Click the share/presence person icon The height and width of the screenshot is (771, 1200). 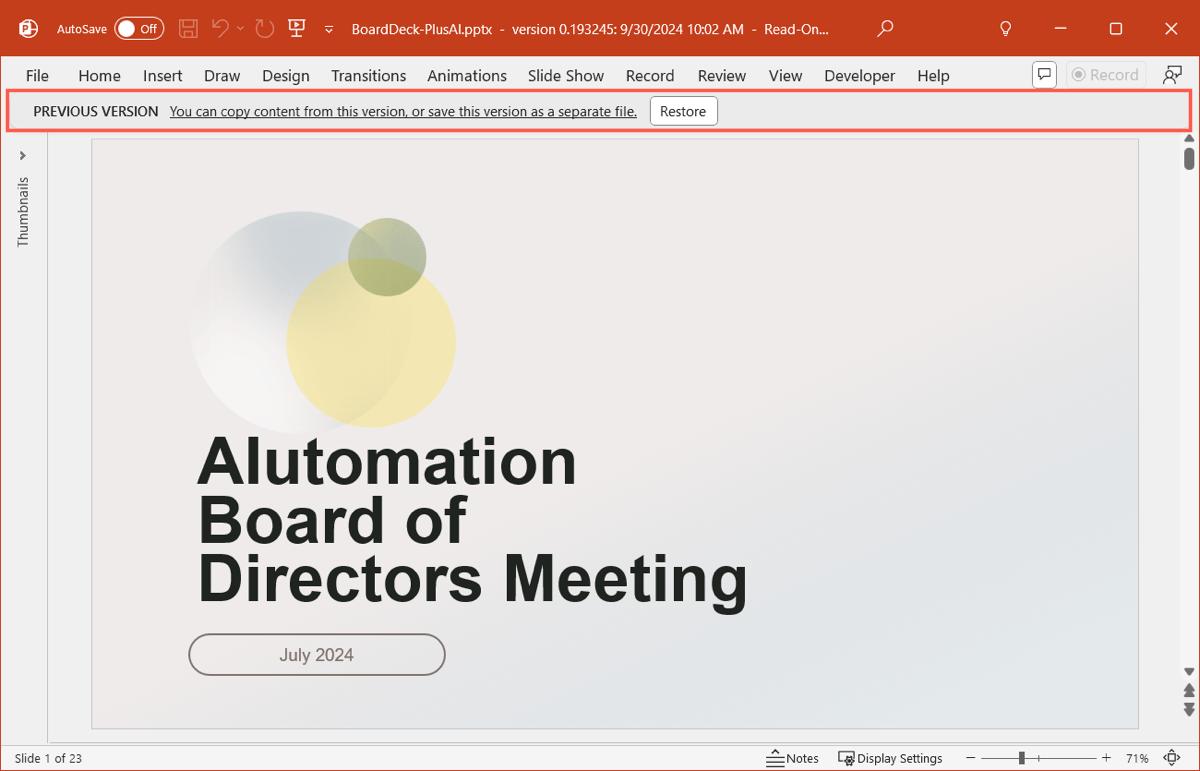pyautogui.click(x=1172, y=75)
